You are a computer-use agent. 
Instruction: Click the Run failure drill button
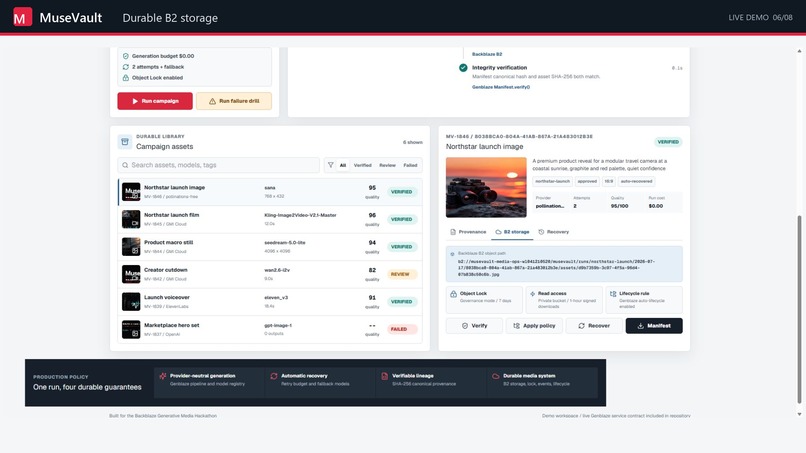pyautogui.click(x=234, y=101)
